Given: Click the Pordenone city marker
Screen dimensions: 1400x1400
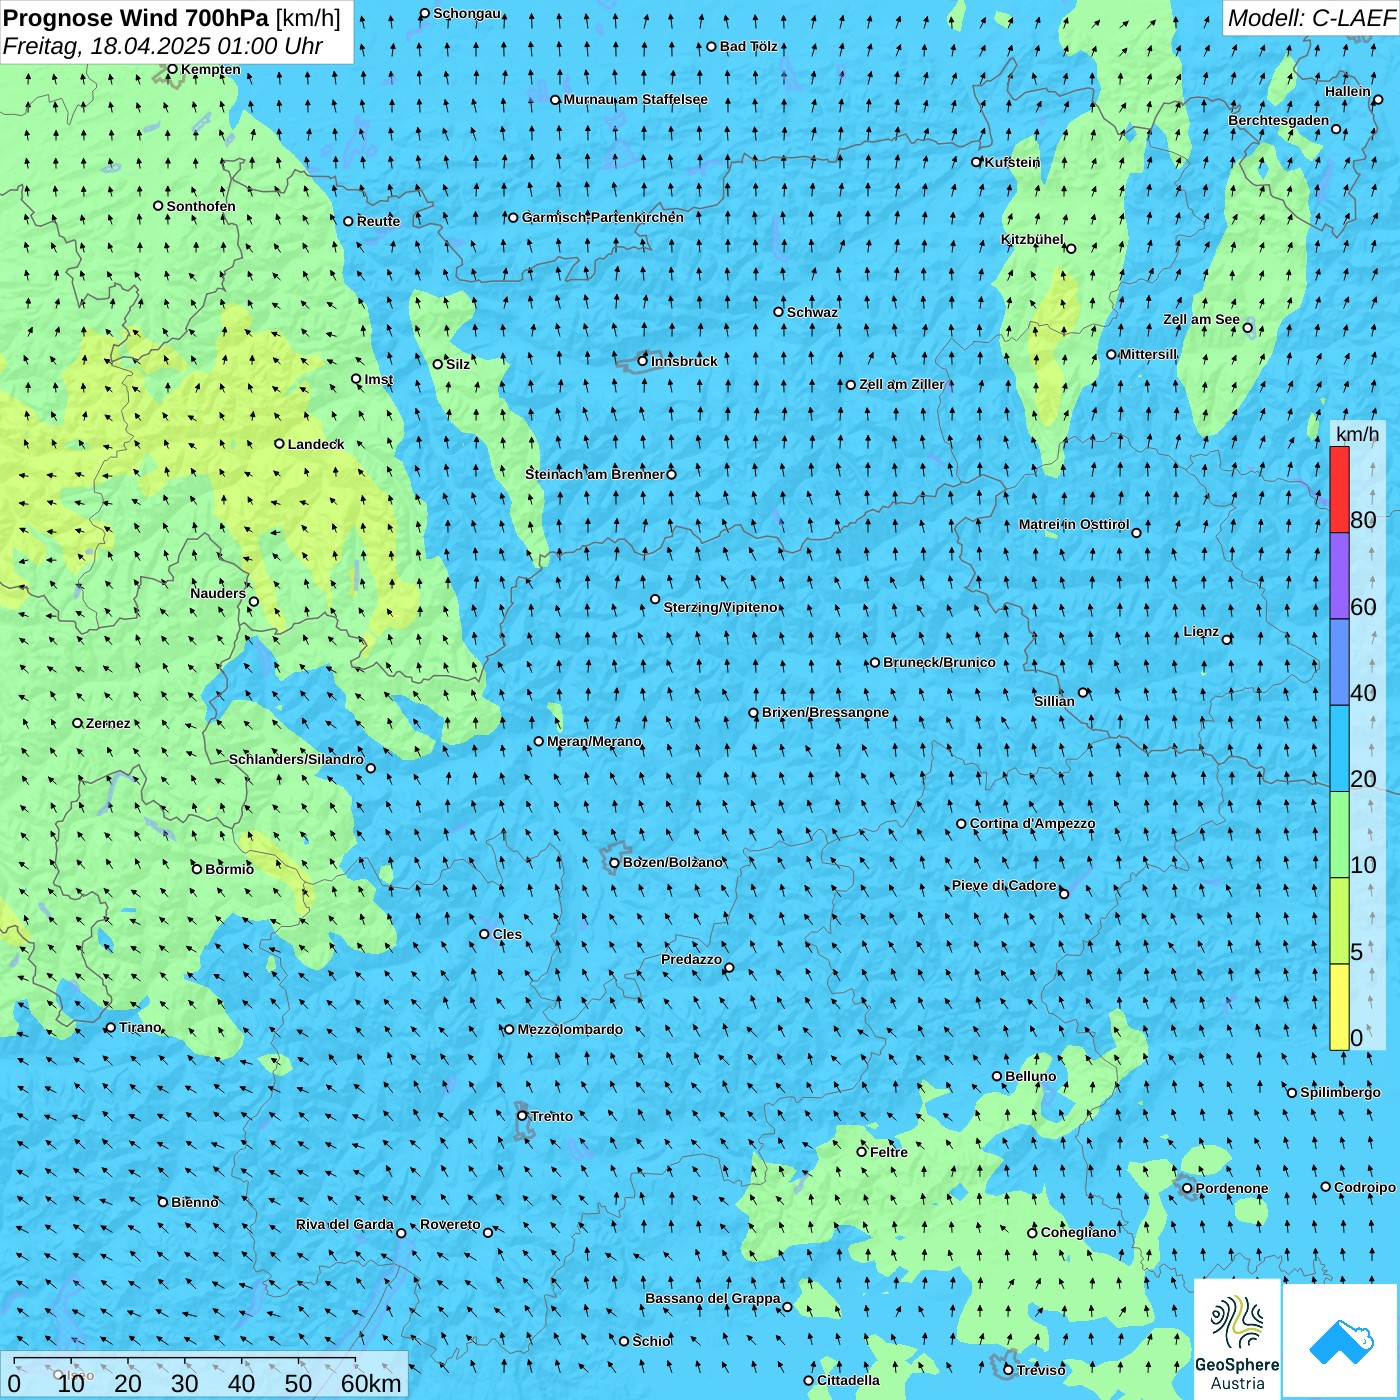Looking at the screenshot, I should [1187, 1188].
